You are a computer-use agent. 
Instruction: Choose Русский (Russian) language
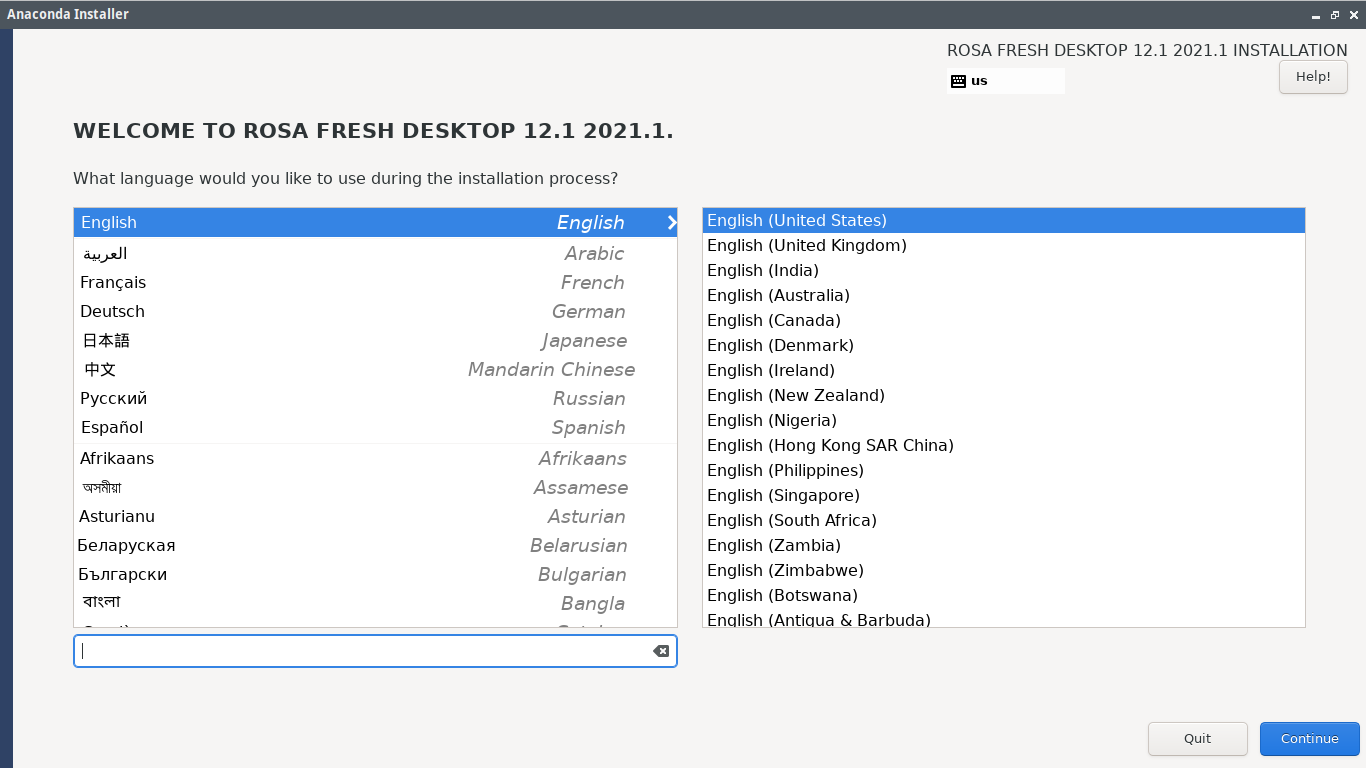click(376, 398)
